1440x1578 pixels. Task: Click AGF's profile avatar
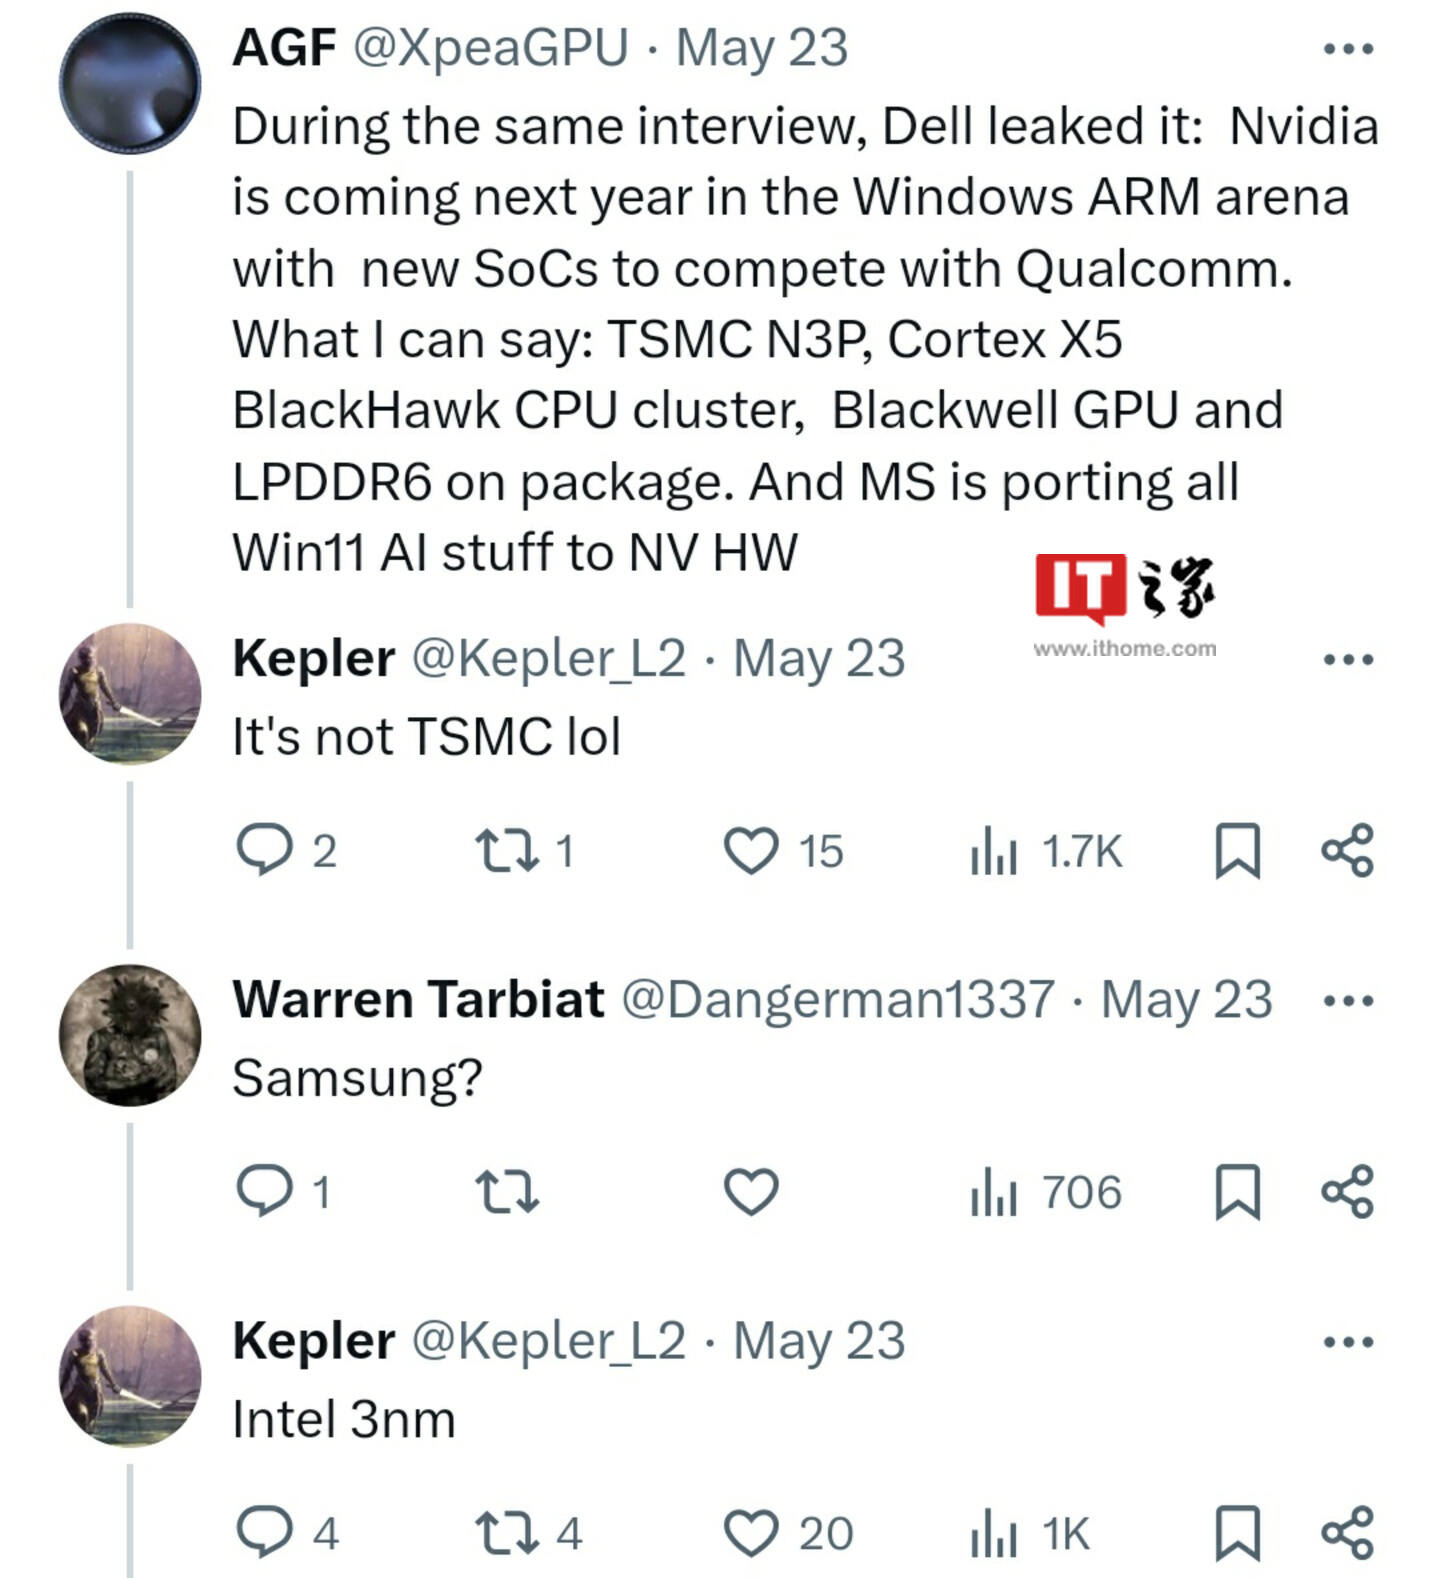click(130, 83)
